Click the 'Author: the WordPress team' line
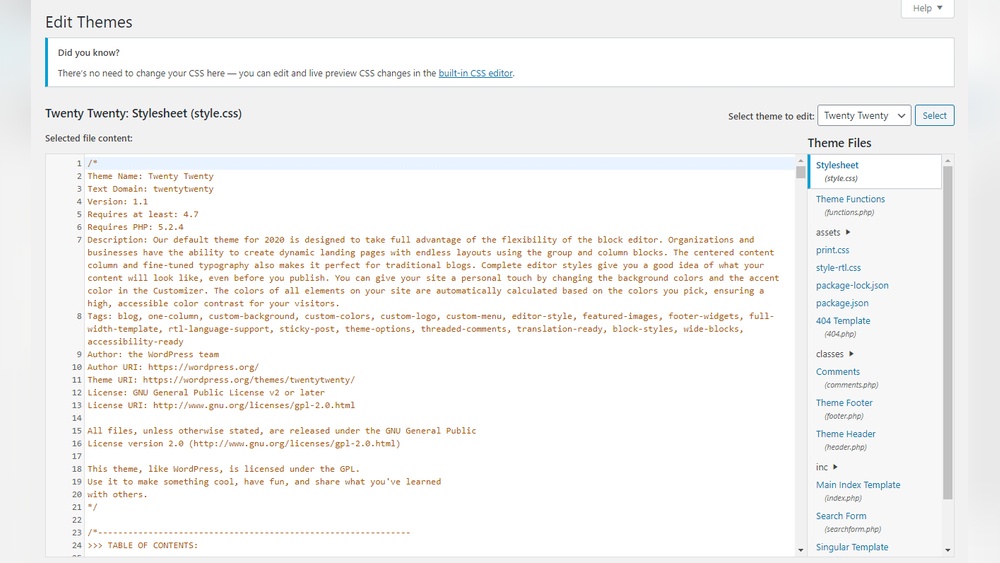This screenshot has height=563, width=1000. point(153,355)
